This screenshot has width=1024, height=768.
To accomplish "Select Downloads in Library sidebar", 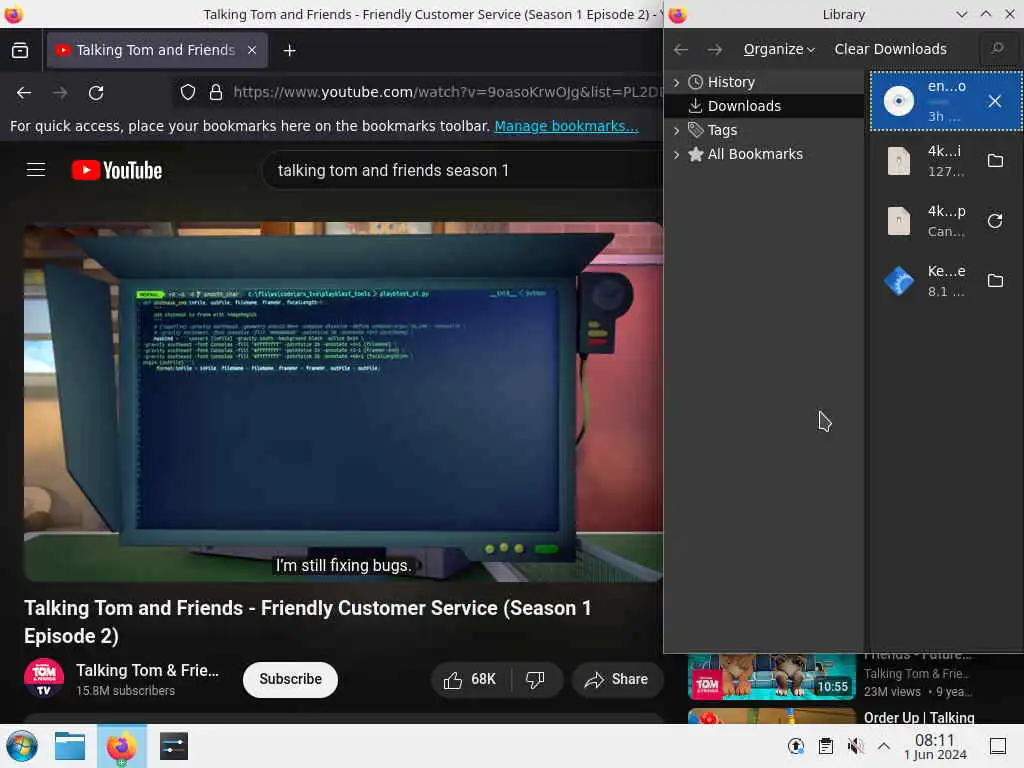I will [744, 106].
